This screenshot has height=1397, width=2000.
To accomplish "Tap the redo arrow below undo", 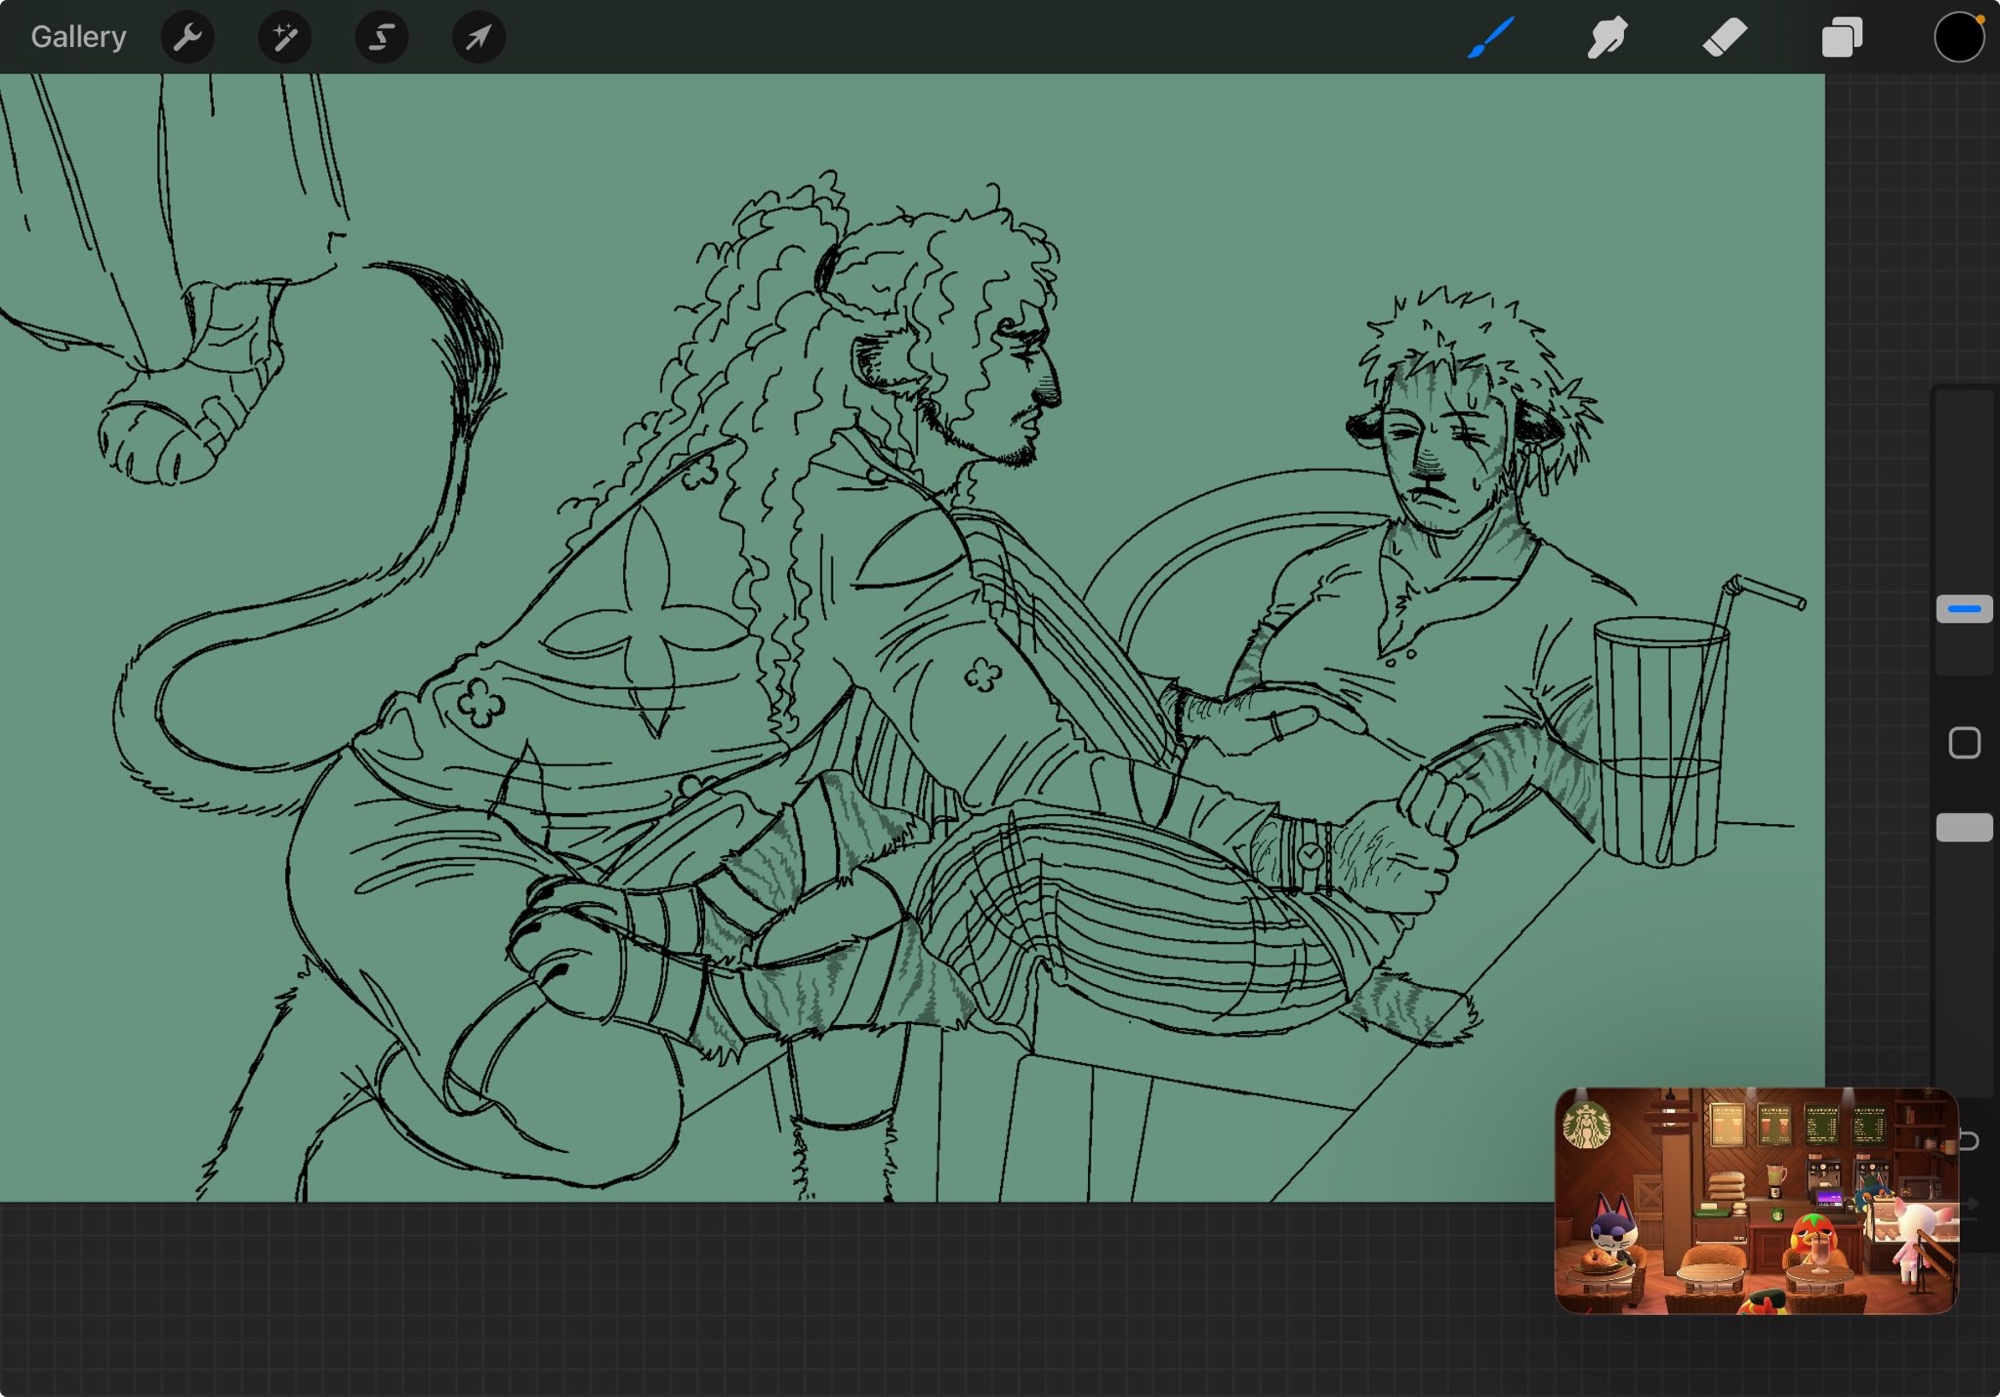I will 1970,1204.
